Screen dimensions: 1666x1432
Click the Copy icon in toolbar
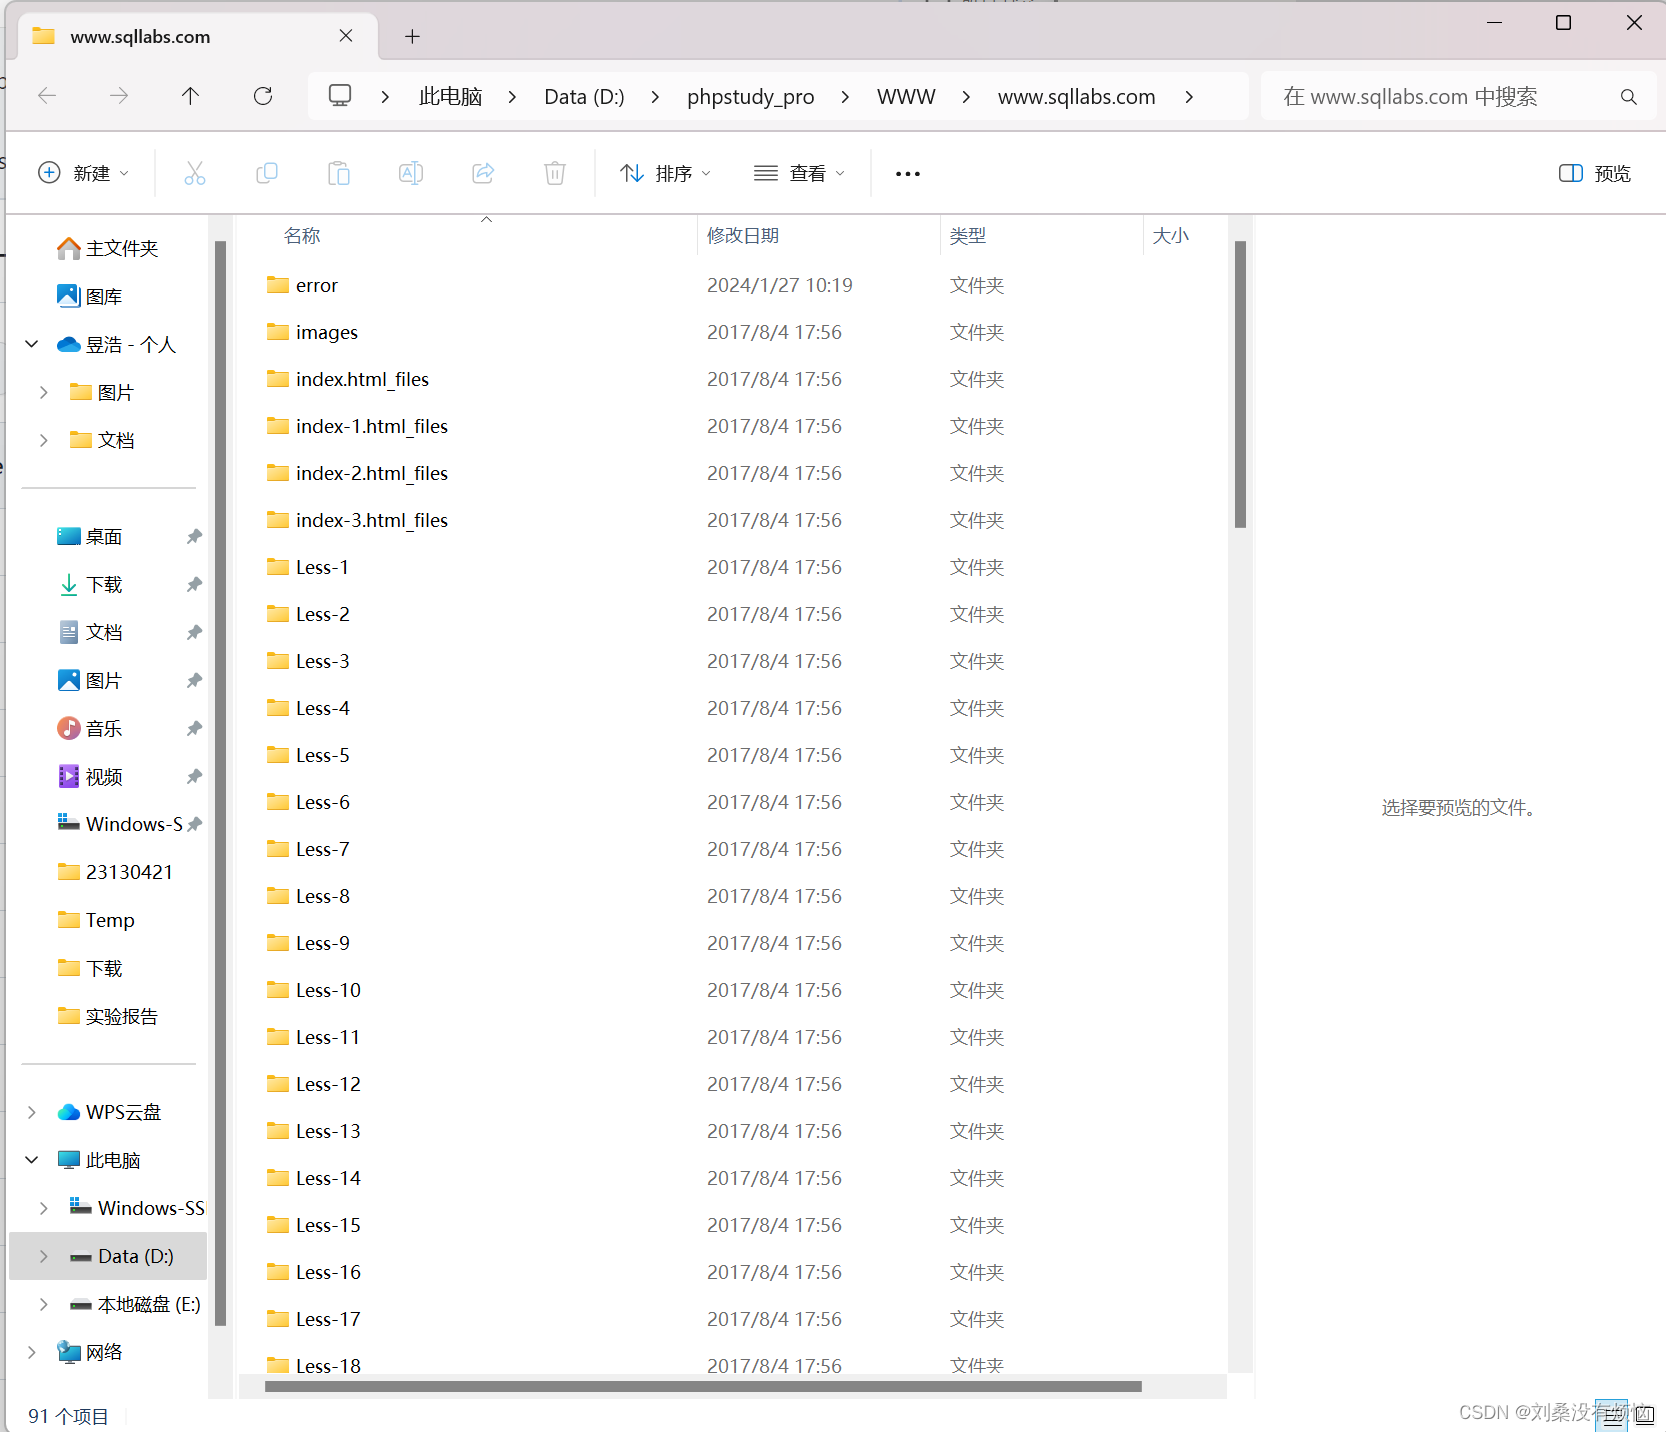tap(267, 173)
